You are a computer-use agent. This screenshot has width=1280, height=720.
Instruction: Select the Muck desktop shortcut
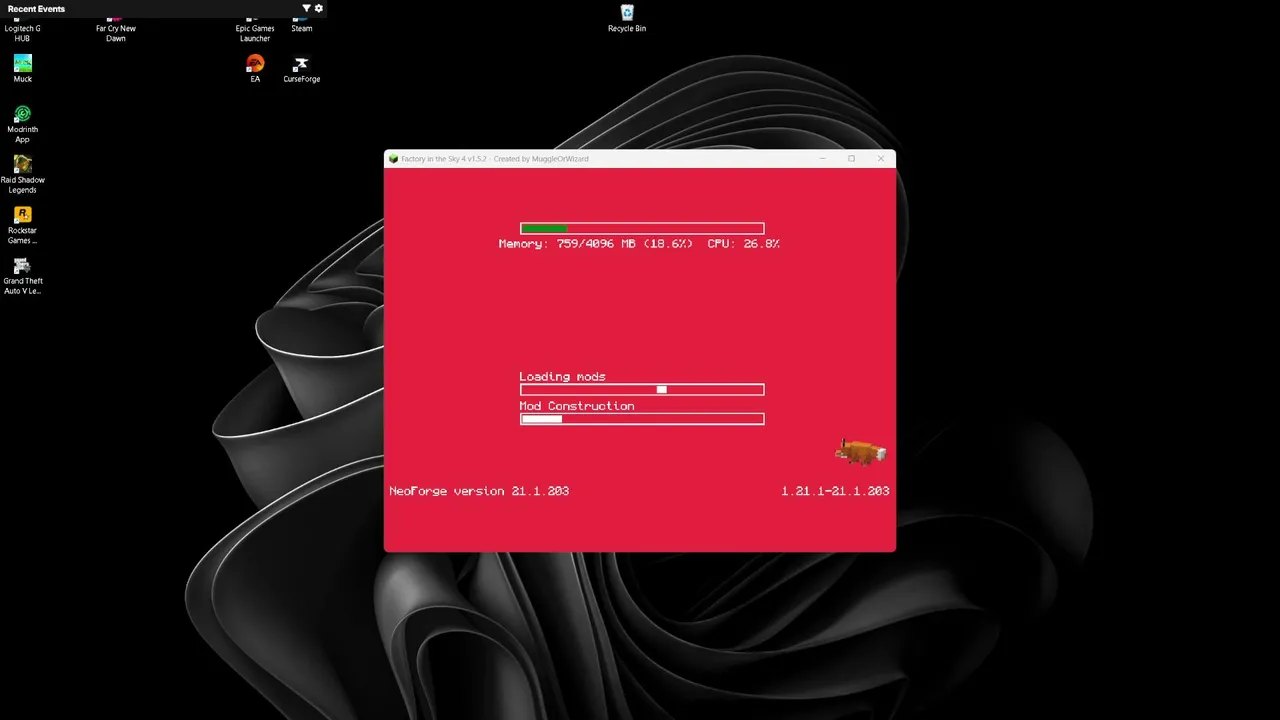[x=22, y=69]
